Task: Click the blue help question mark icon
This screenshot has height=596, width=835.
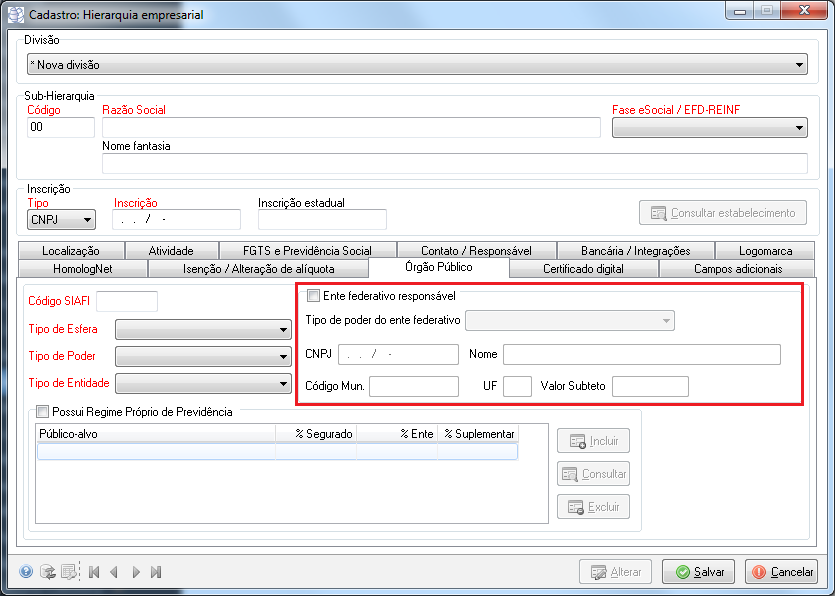Action: pos(26,572)
